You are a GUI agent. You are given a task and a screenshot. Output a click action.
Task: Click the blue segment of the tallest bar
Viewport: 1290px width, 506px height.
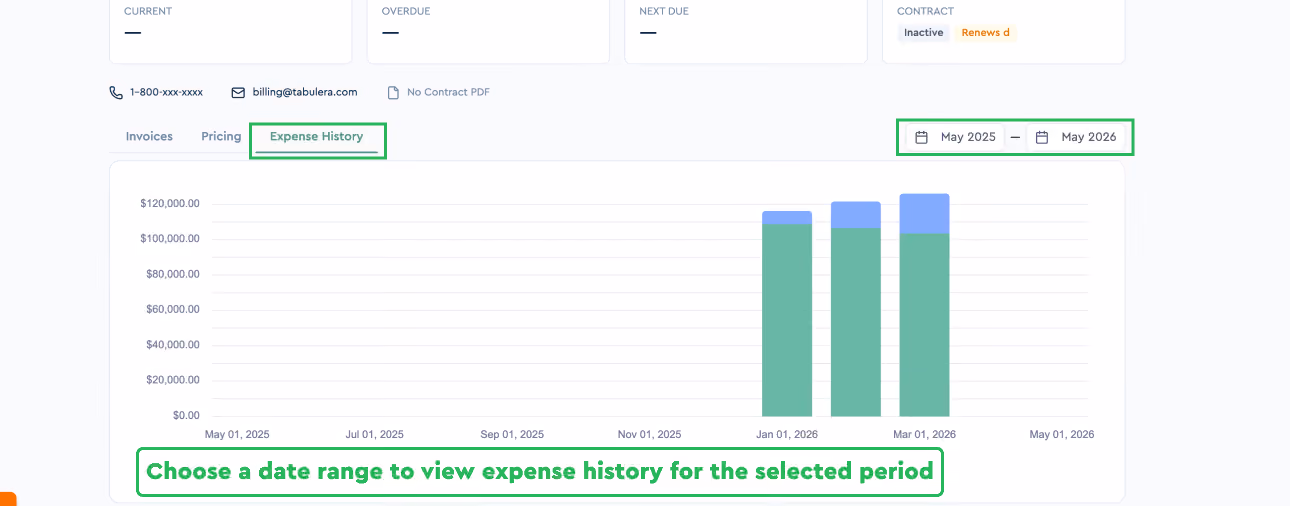pos(924,214)
